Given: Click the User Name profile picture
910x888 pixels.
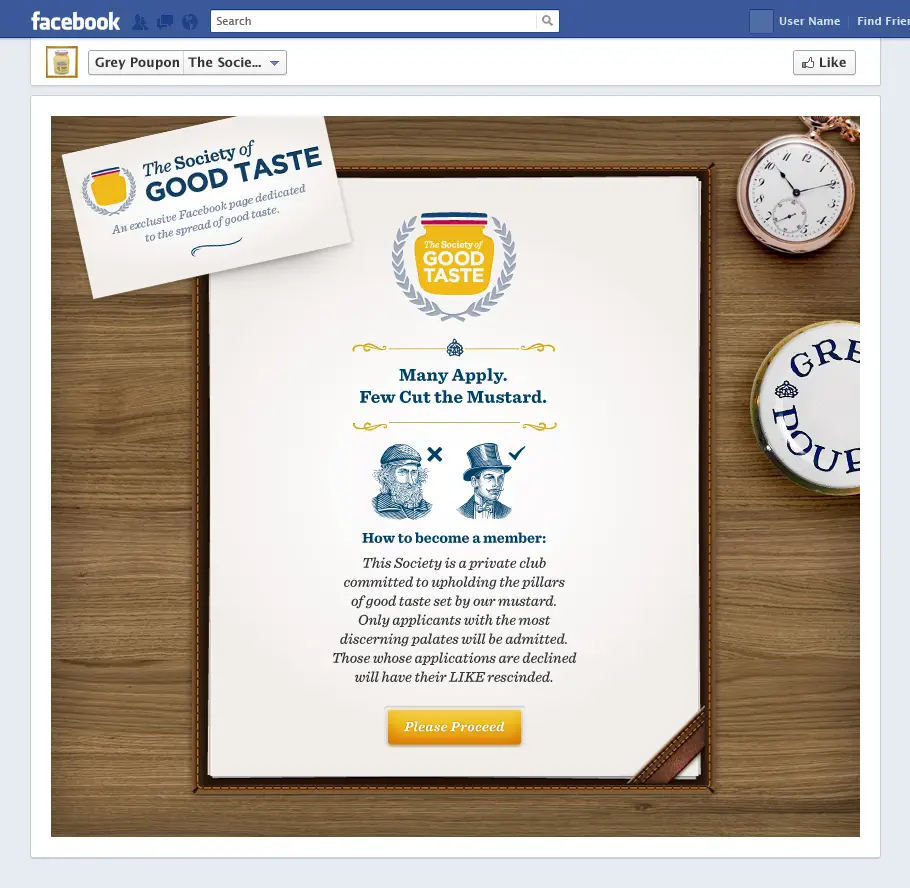Looking at the screenshot, I should coord(761,21).
